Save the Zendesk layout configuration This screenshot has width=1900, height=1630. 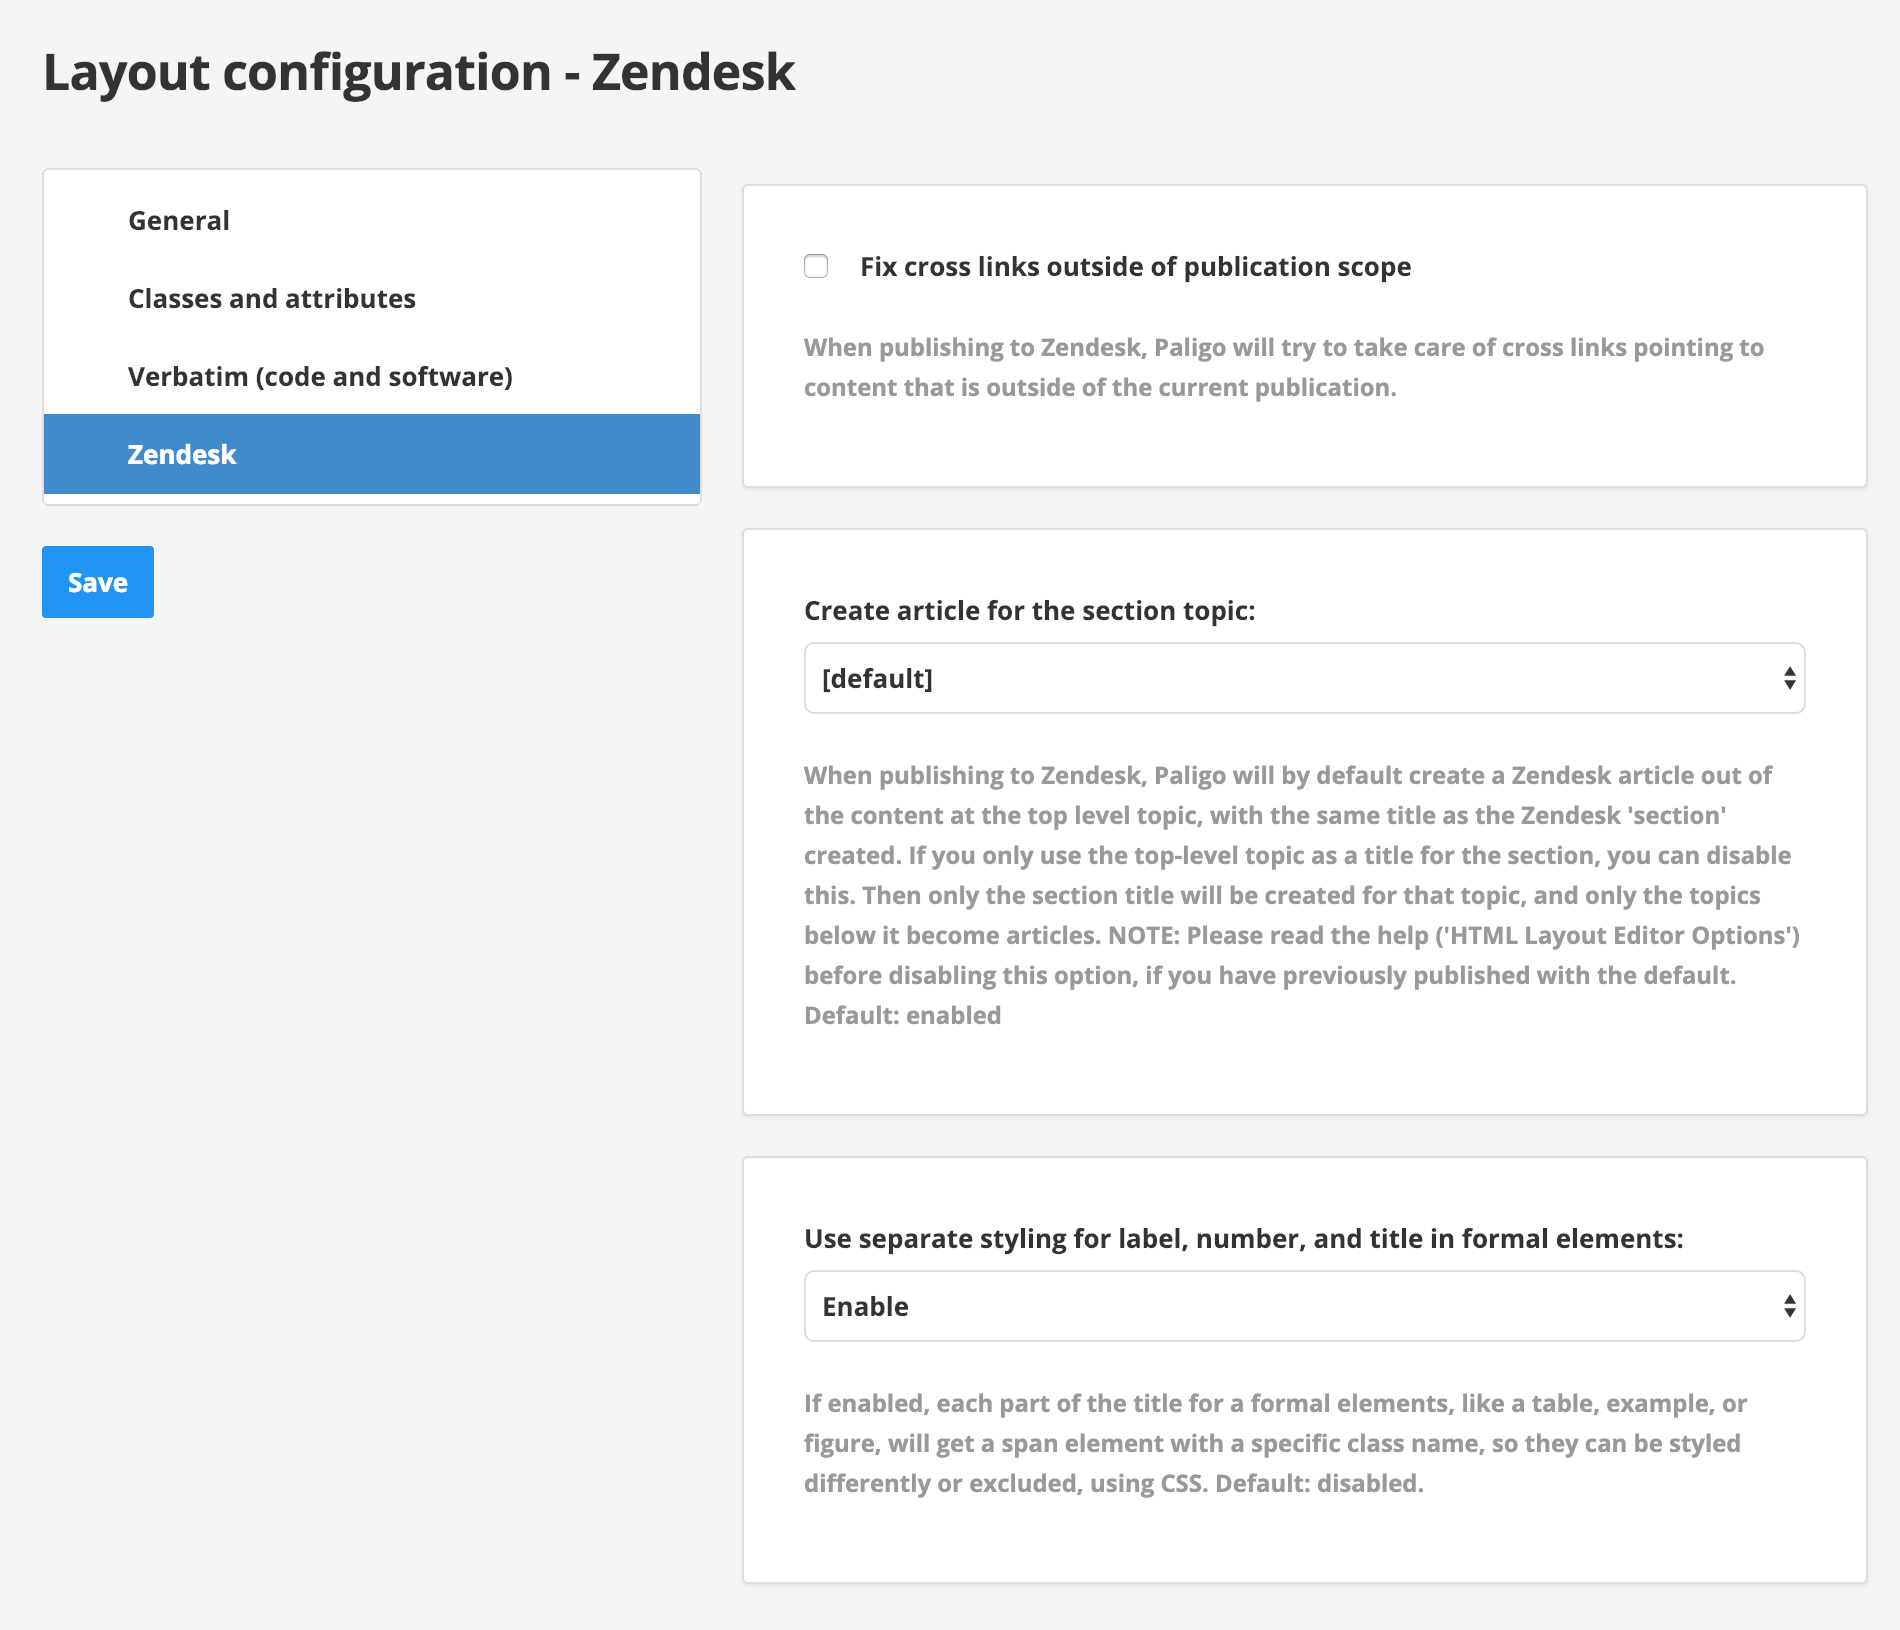click(97, 581)
